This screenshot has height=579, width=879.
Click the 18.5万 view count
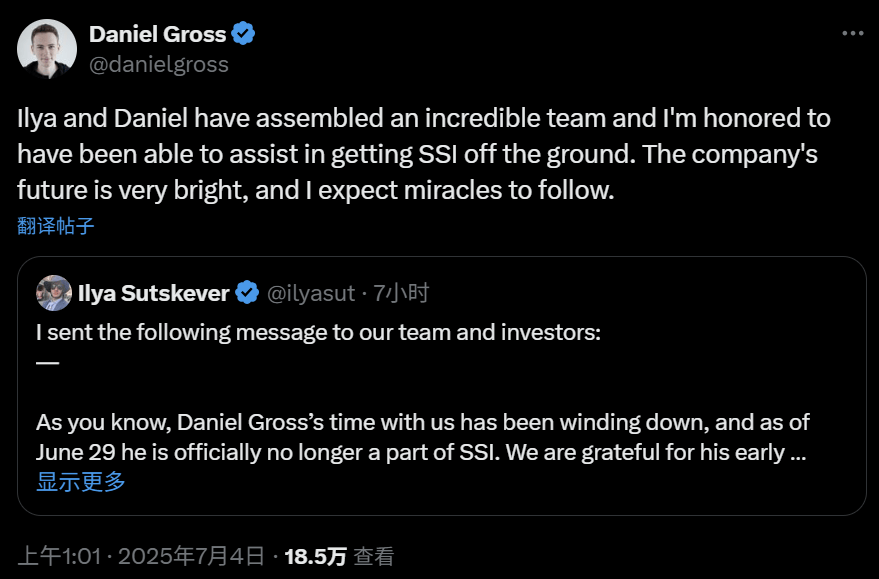(x=316, y=556)
